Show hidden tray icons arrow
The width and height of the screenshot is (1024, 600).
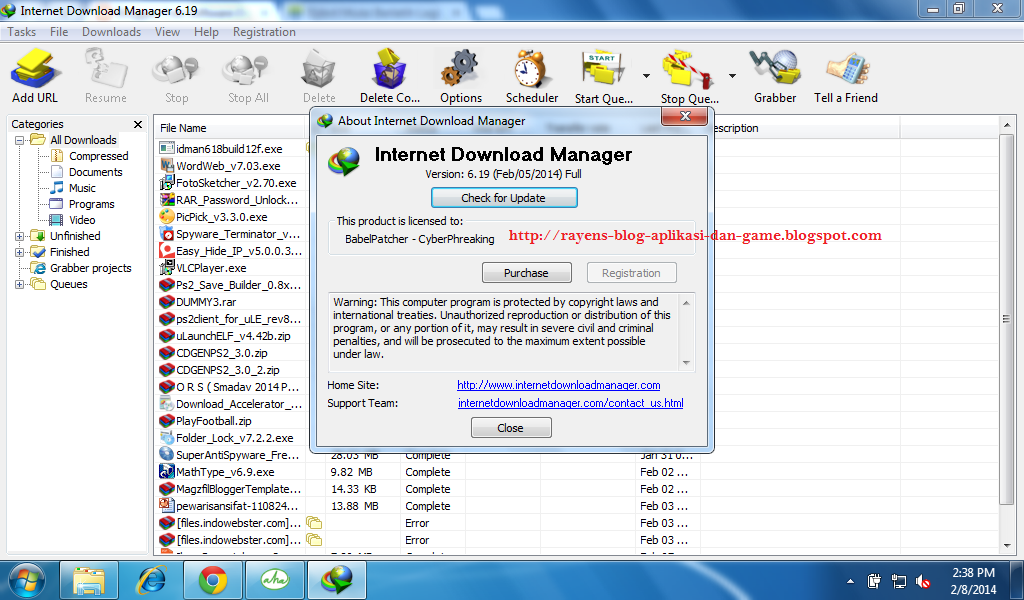pyautogui.click(x=850, y=581)
